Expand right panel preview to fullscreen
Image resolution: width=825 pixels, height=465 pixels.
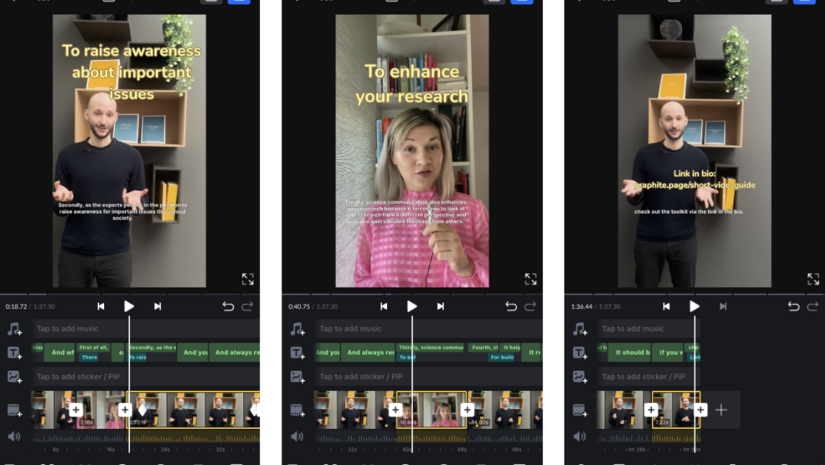[x=813, y=280]
